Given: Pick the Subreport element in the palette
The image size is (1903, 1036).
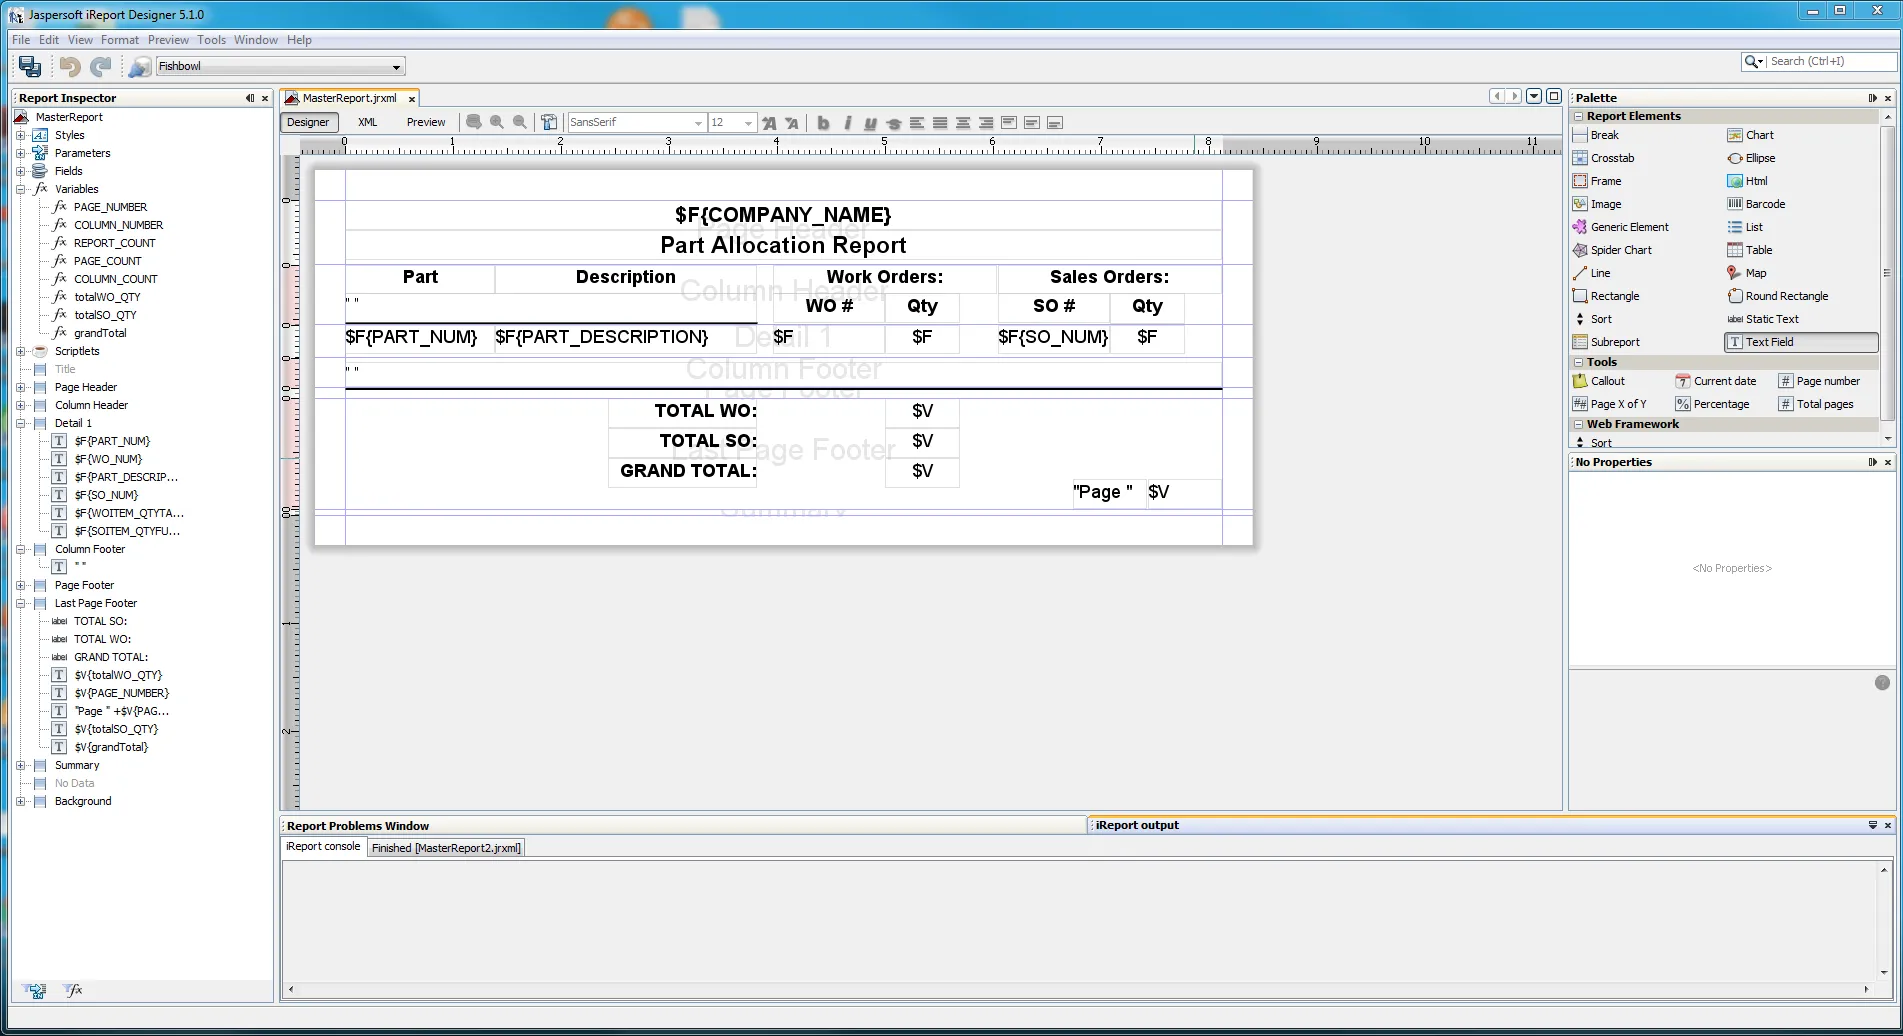Looking at the screenshot, I should [1606, 342].
